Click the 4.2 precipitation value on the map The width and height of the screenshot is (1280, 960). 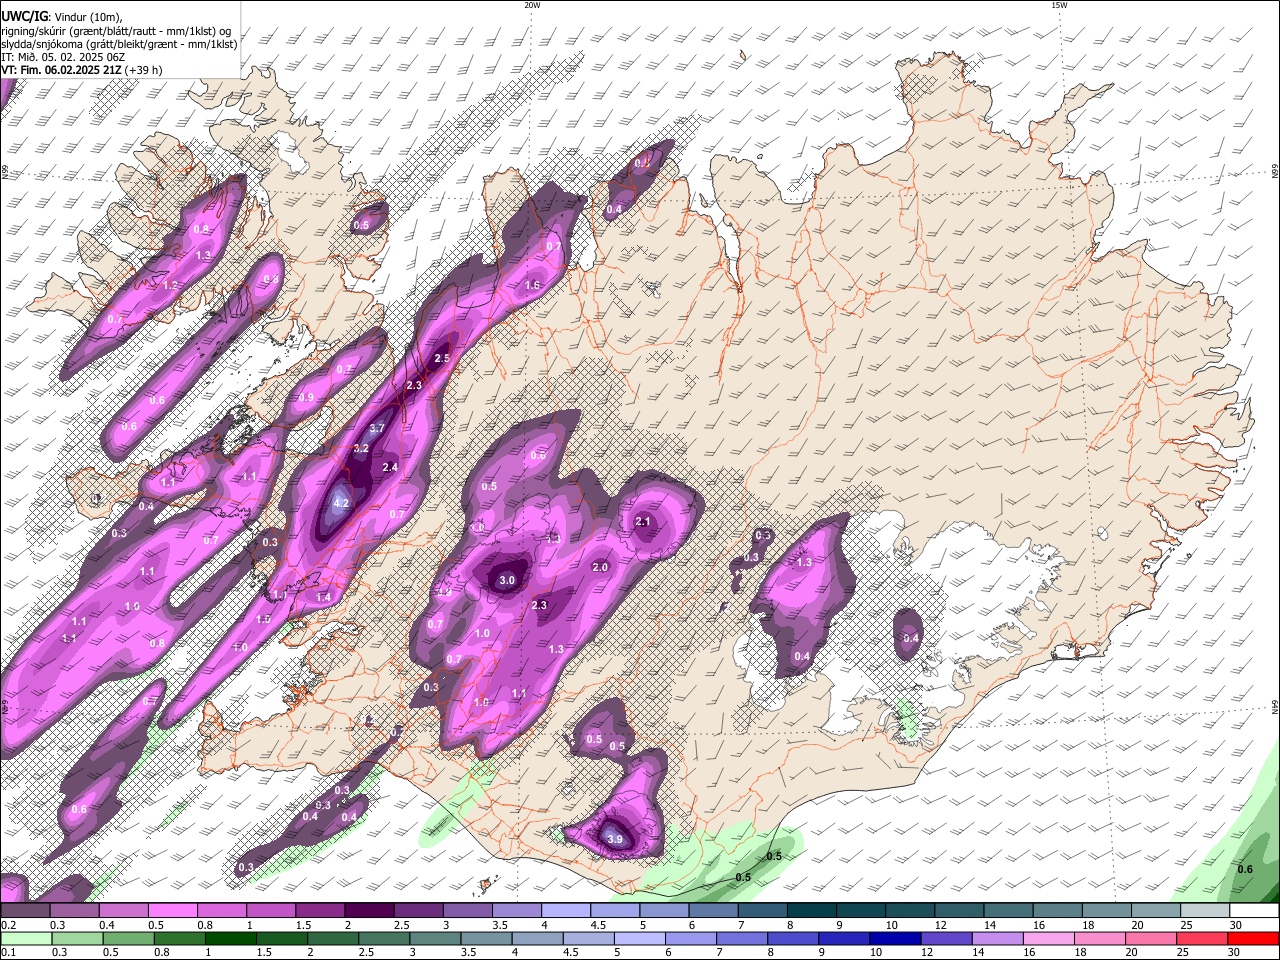coord(341,503)
